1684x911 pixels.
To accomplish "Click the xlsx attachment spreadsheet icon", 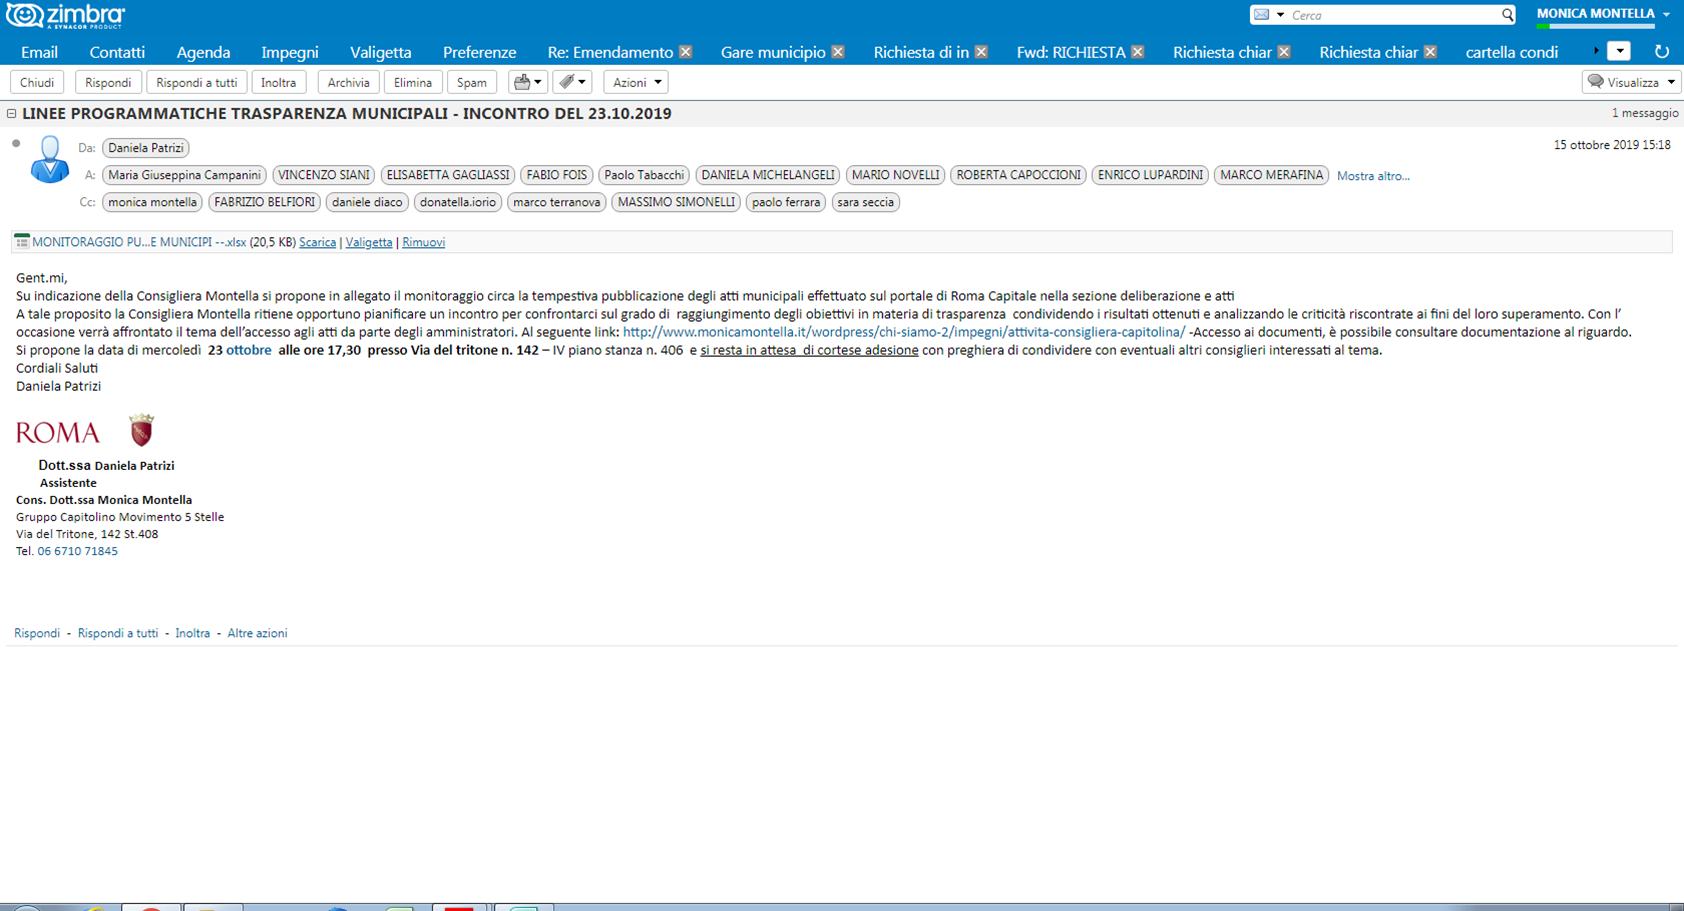I will (x=21, y=241).
